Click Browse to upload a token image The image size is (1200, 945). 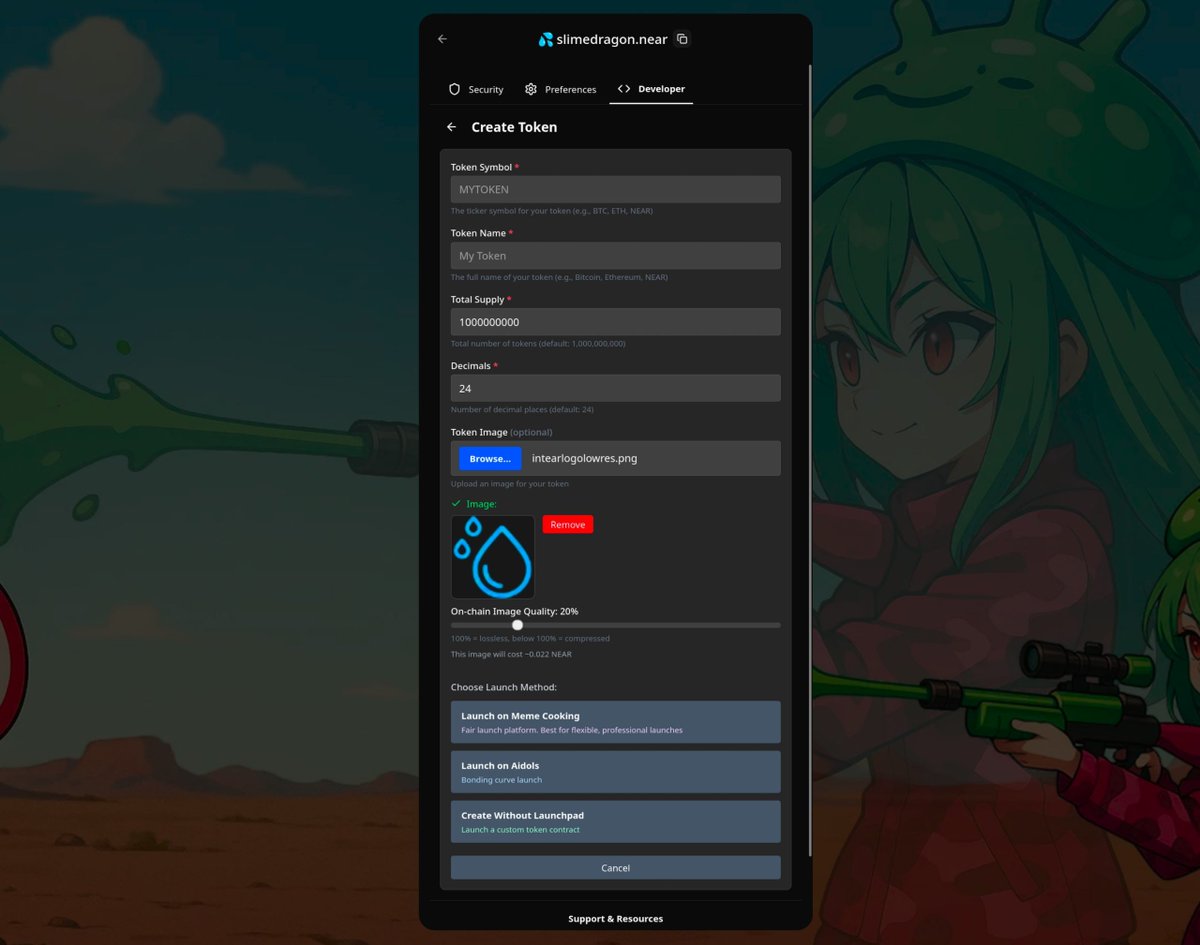point(489,458)
